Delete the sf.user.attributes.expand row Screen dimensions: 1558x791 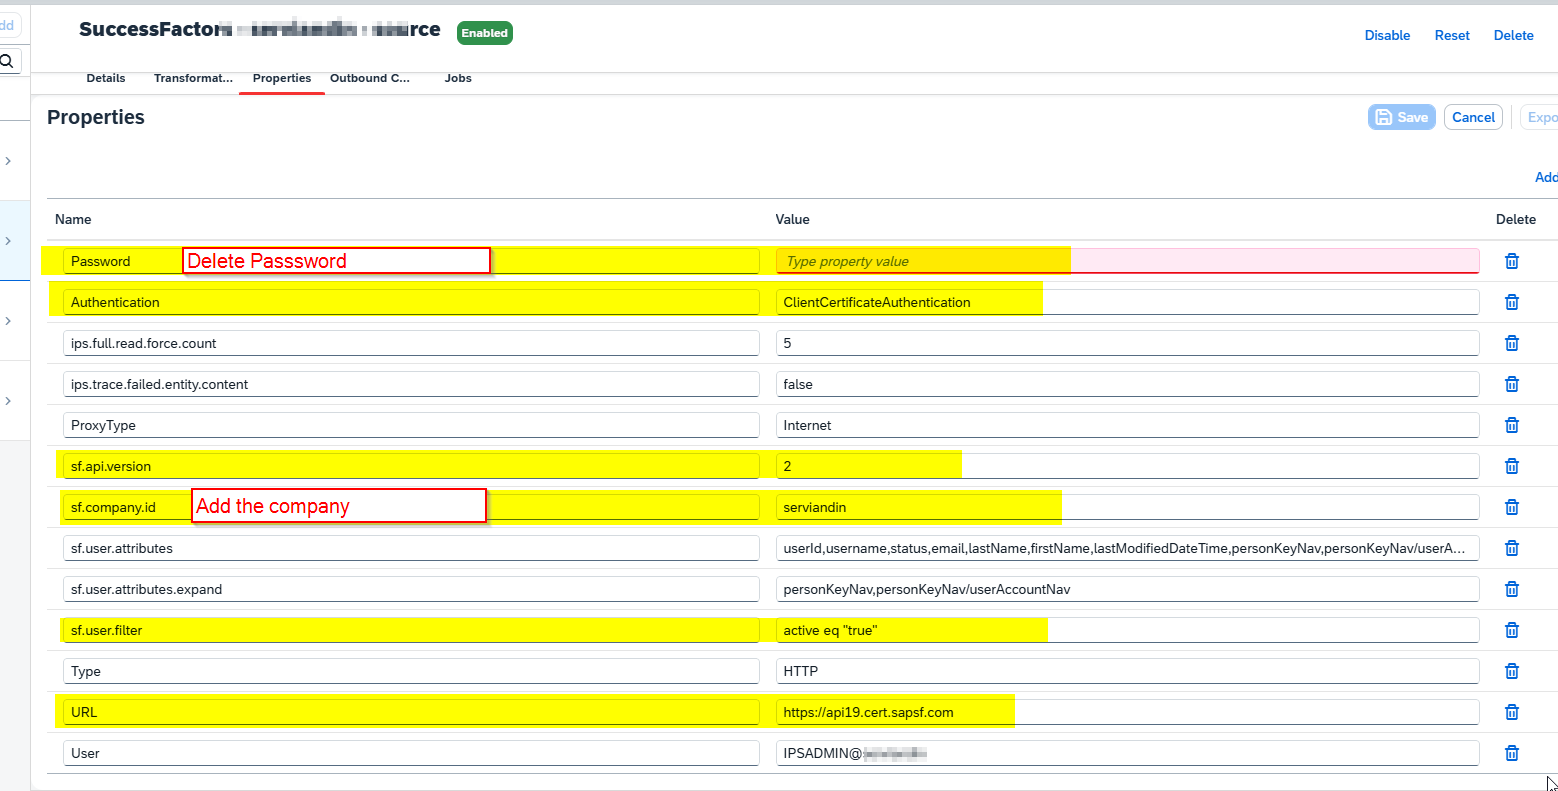tap(1512, 589)
